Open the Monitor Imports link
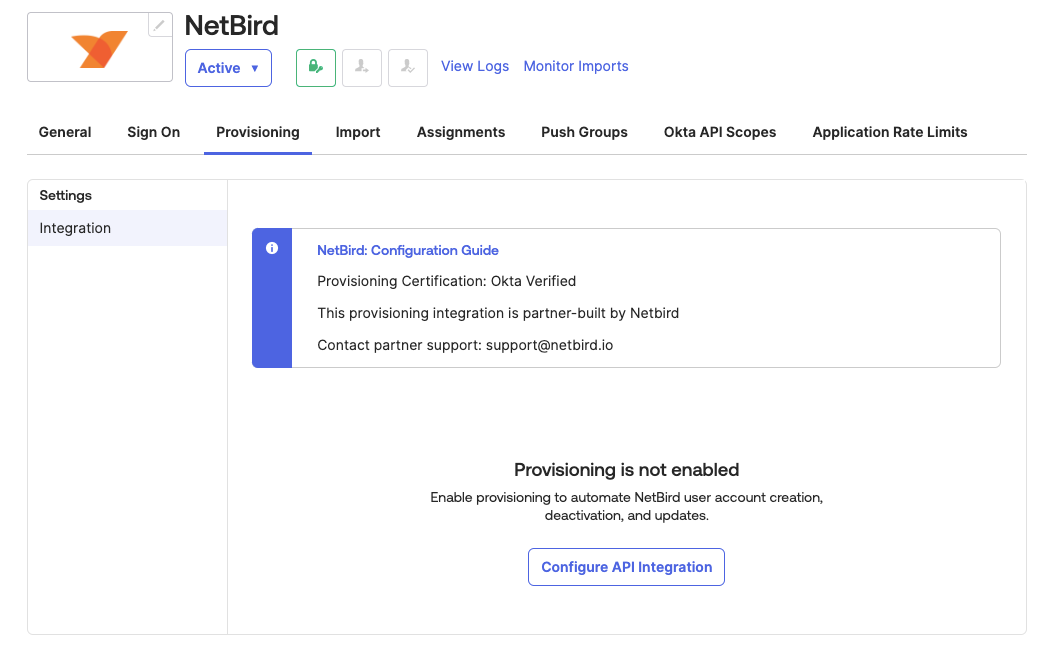 point(576,66)
